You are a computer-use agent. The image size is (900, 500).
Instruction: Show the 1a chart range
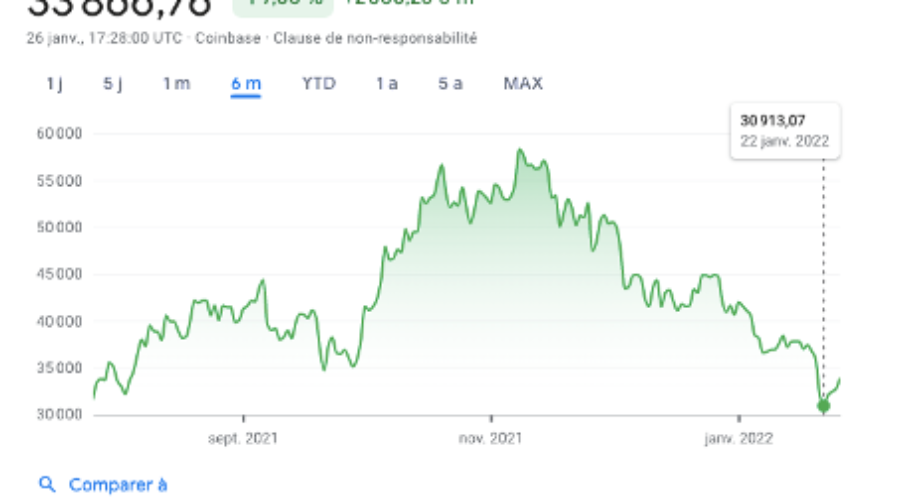pos(387,84)
